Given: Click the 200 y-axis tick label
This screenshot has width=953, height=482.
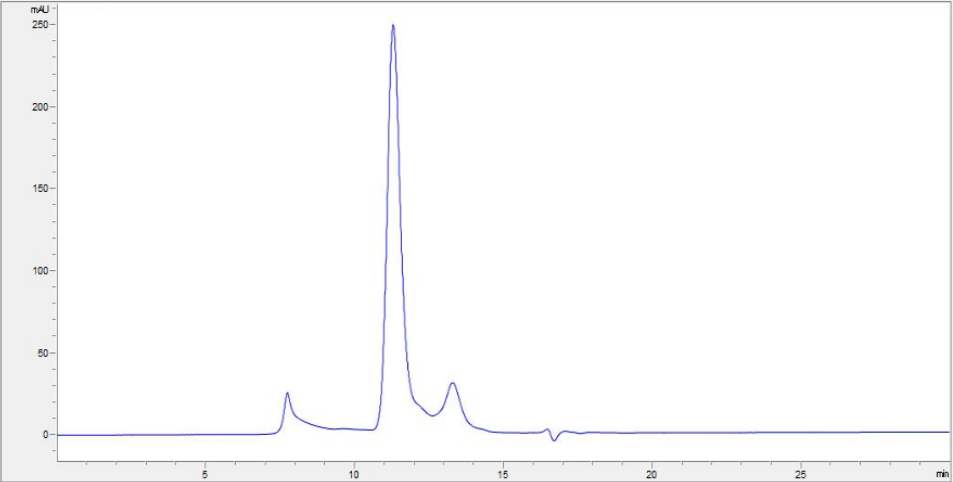Looking at the screenshot, I should [x=39, y=107].
